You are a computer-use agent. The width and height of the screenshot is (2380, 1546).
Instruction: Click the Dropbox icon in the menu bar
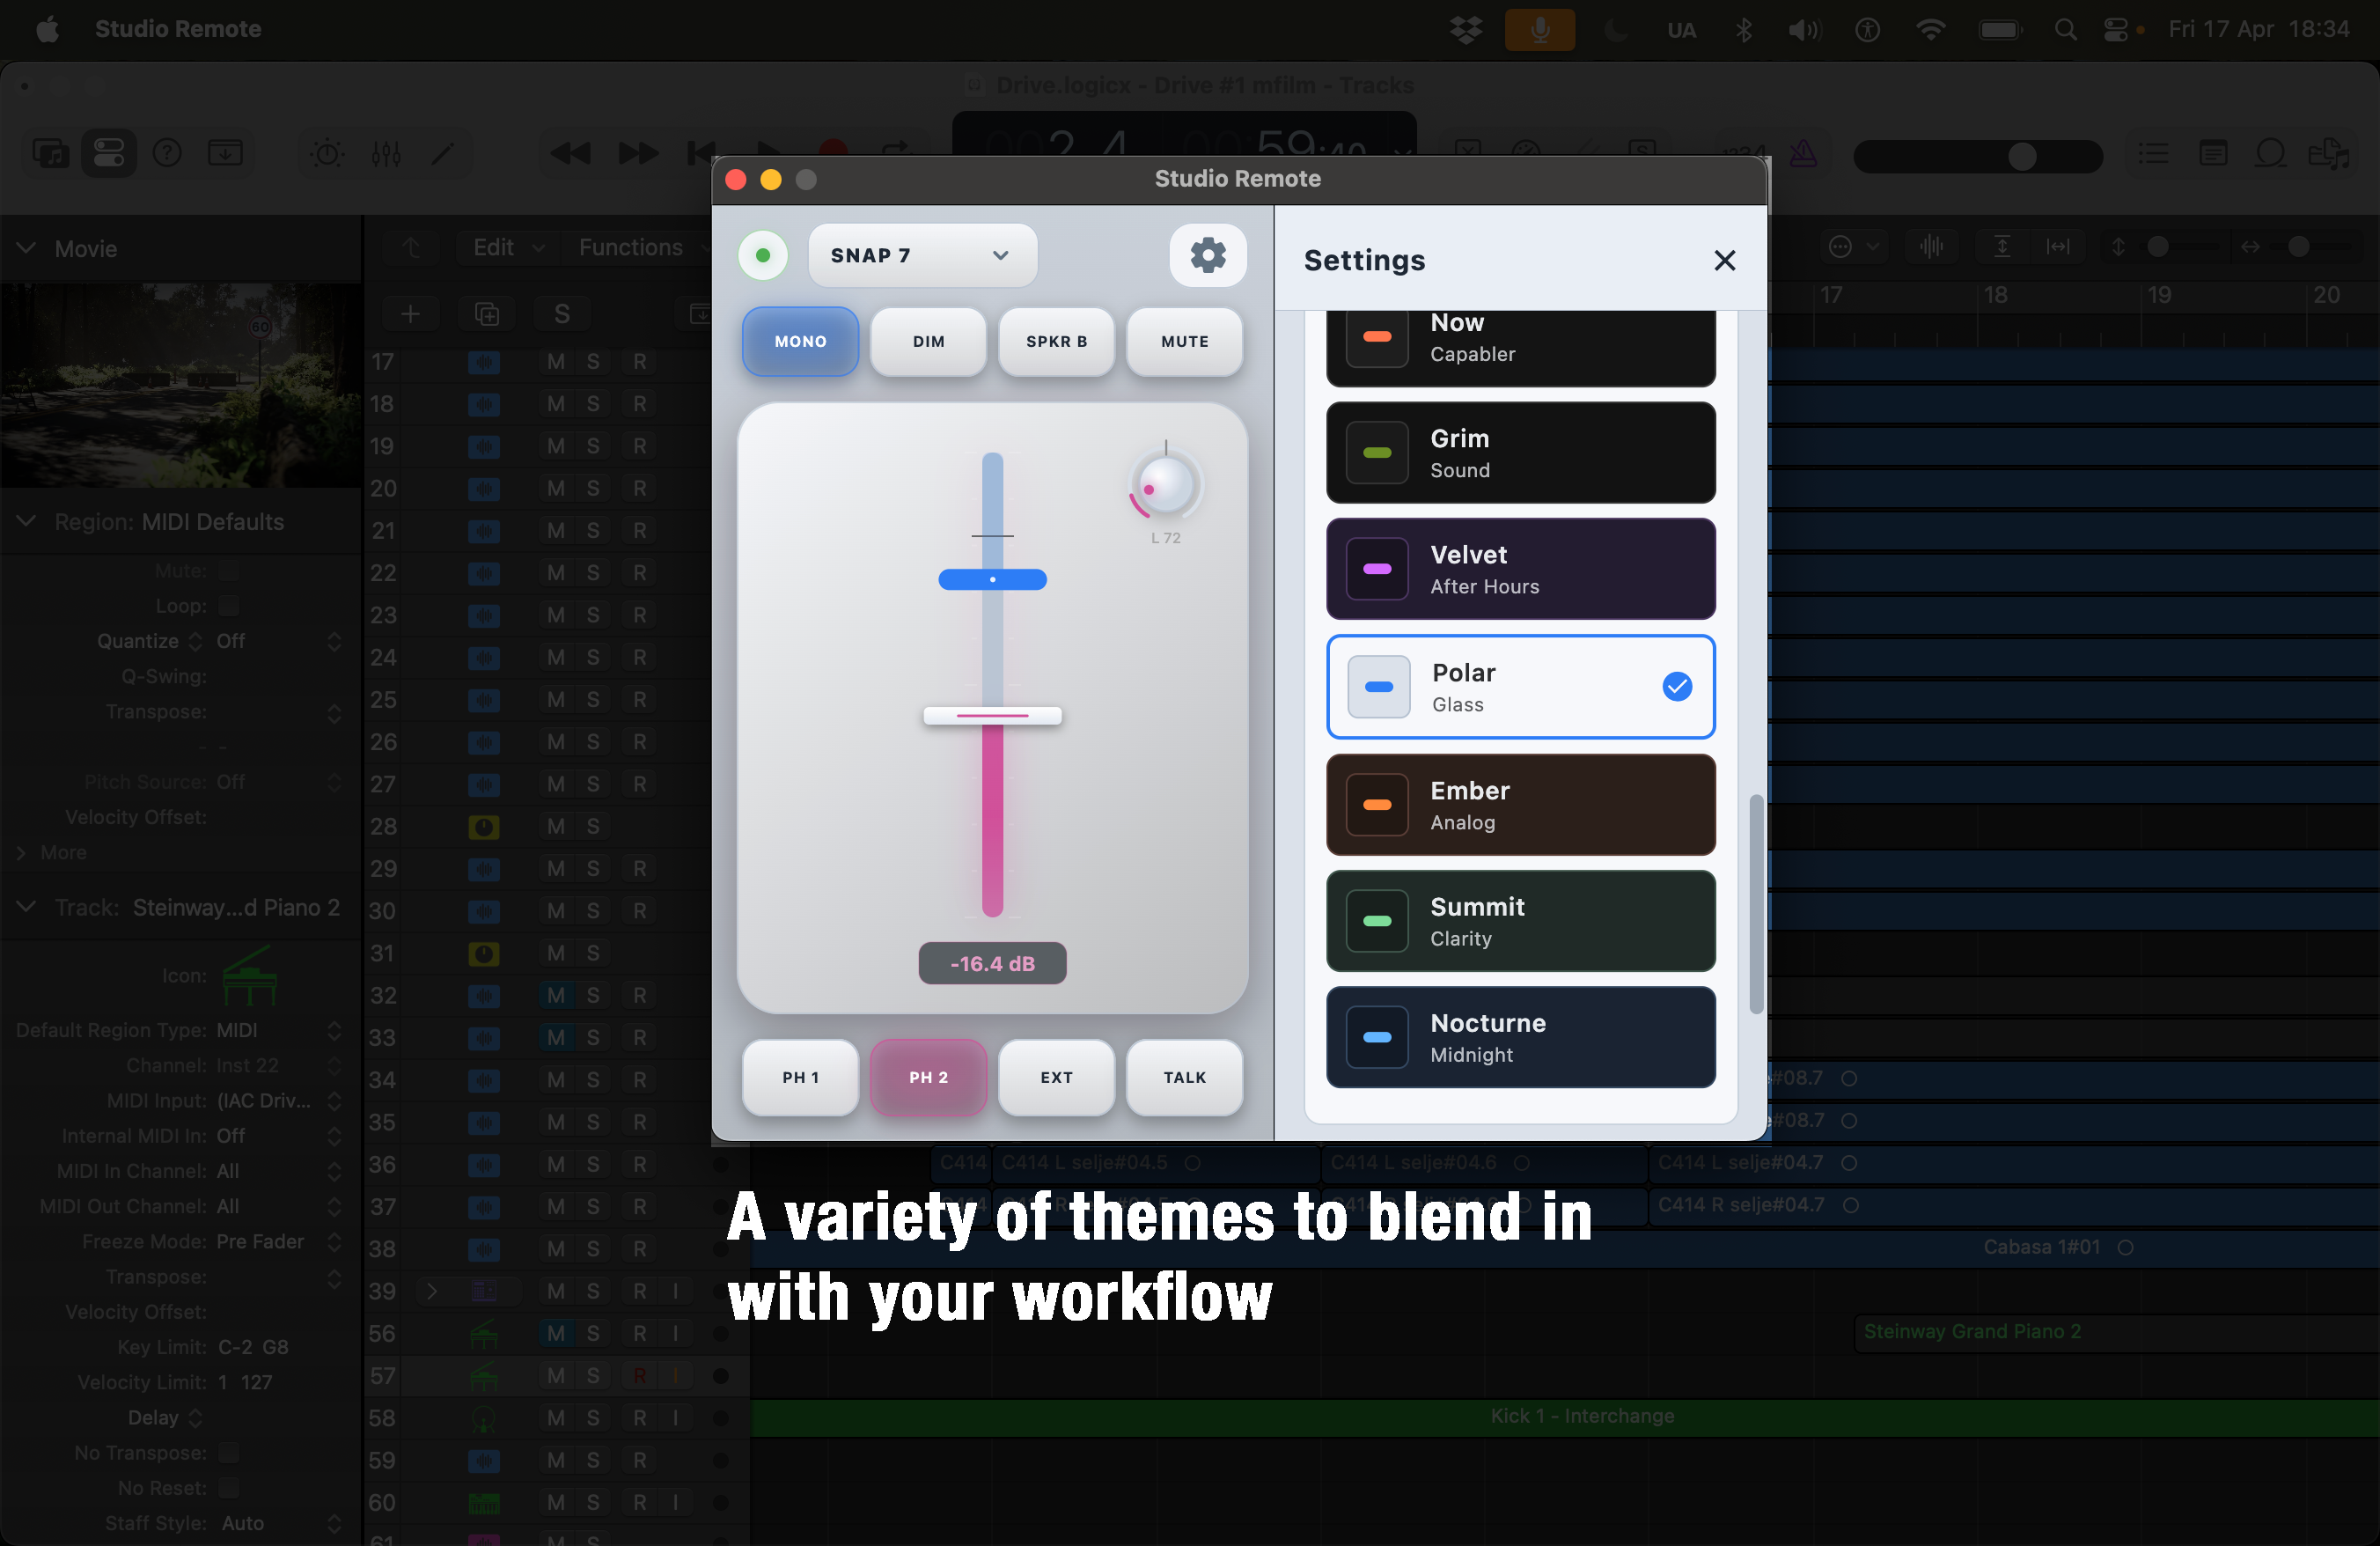click(1464, 29)
